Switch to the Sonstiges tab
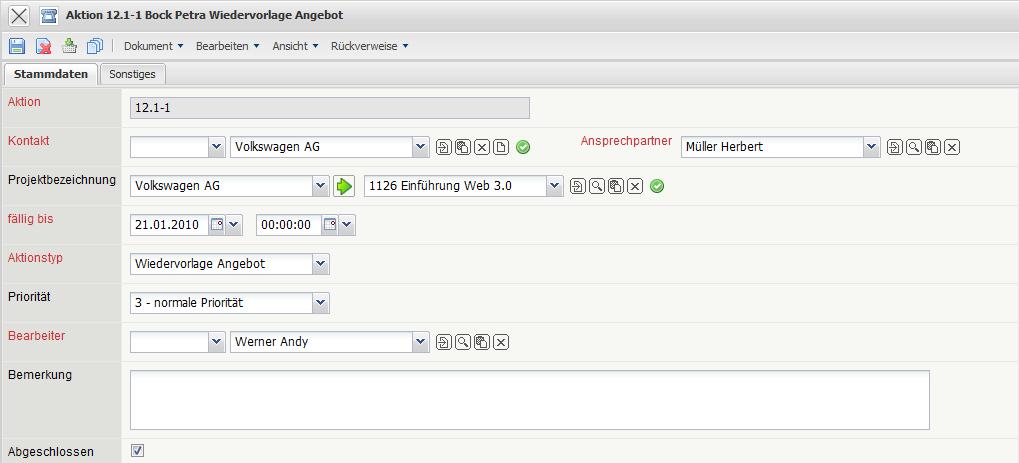Screen dimensions: 1019x463 click(133, 74)
